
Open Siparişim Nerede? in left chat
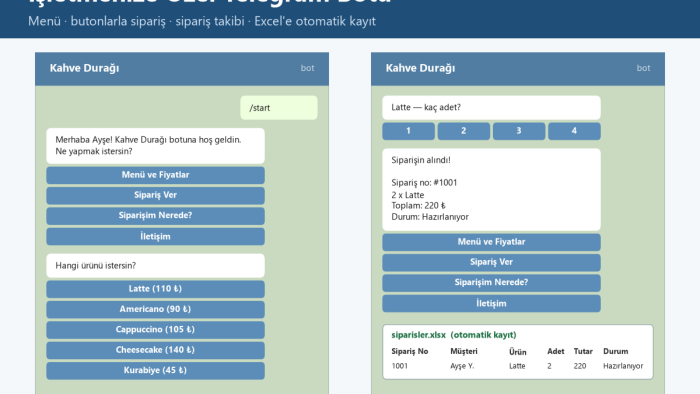coord(155,216)
